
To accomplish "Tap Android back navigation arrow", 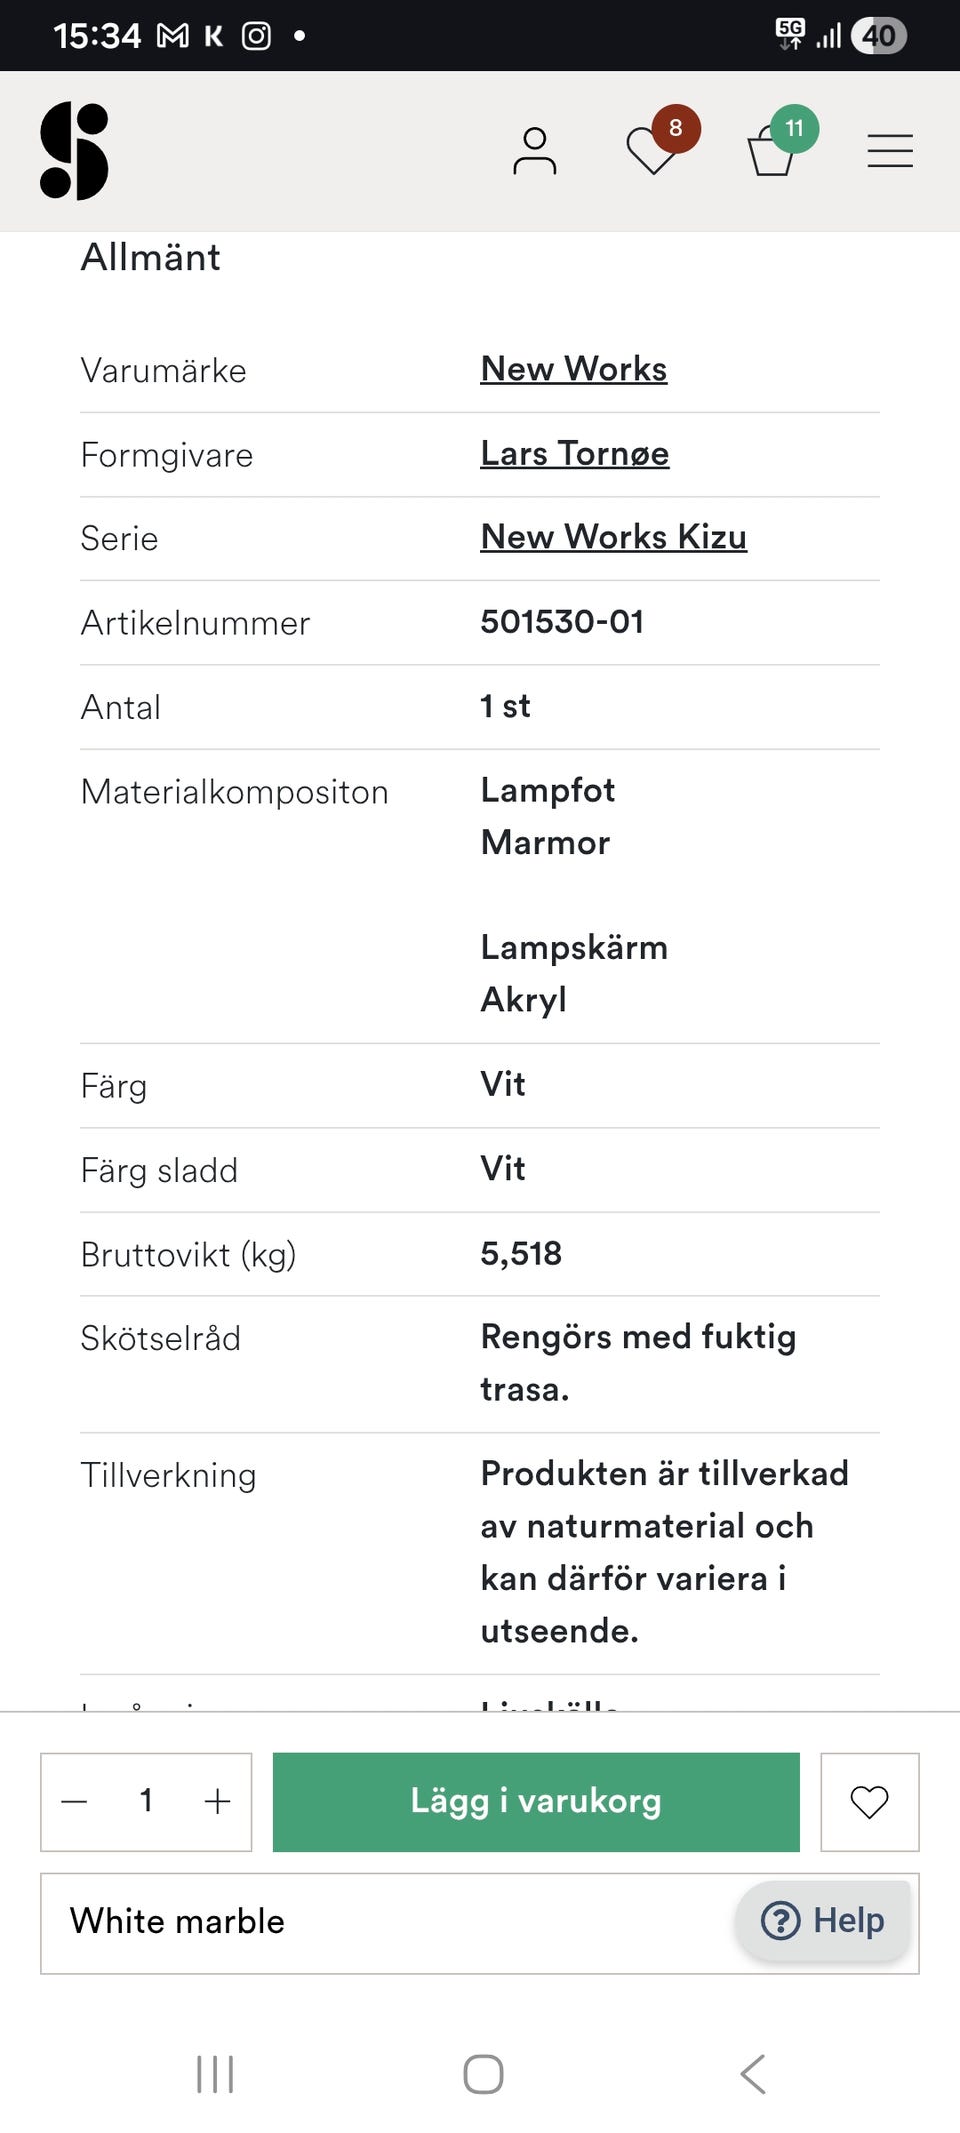I will [x=753, y=2074].
